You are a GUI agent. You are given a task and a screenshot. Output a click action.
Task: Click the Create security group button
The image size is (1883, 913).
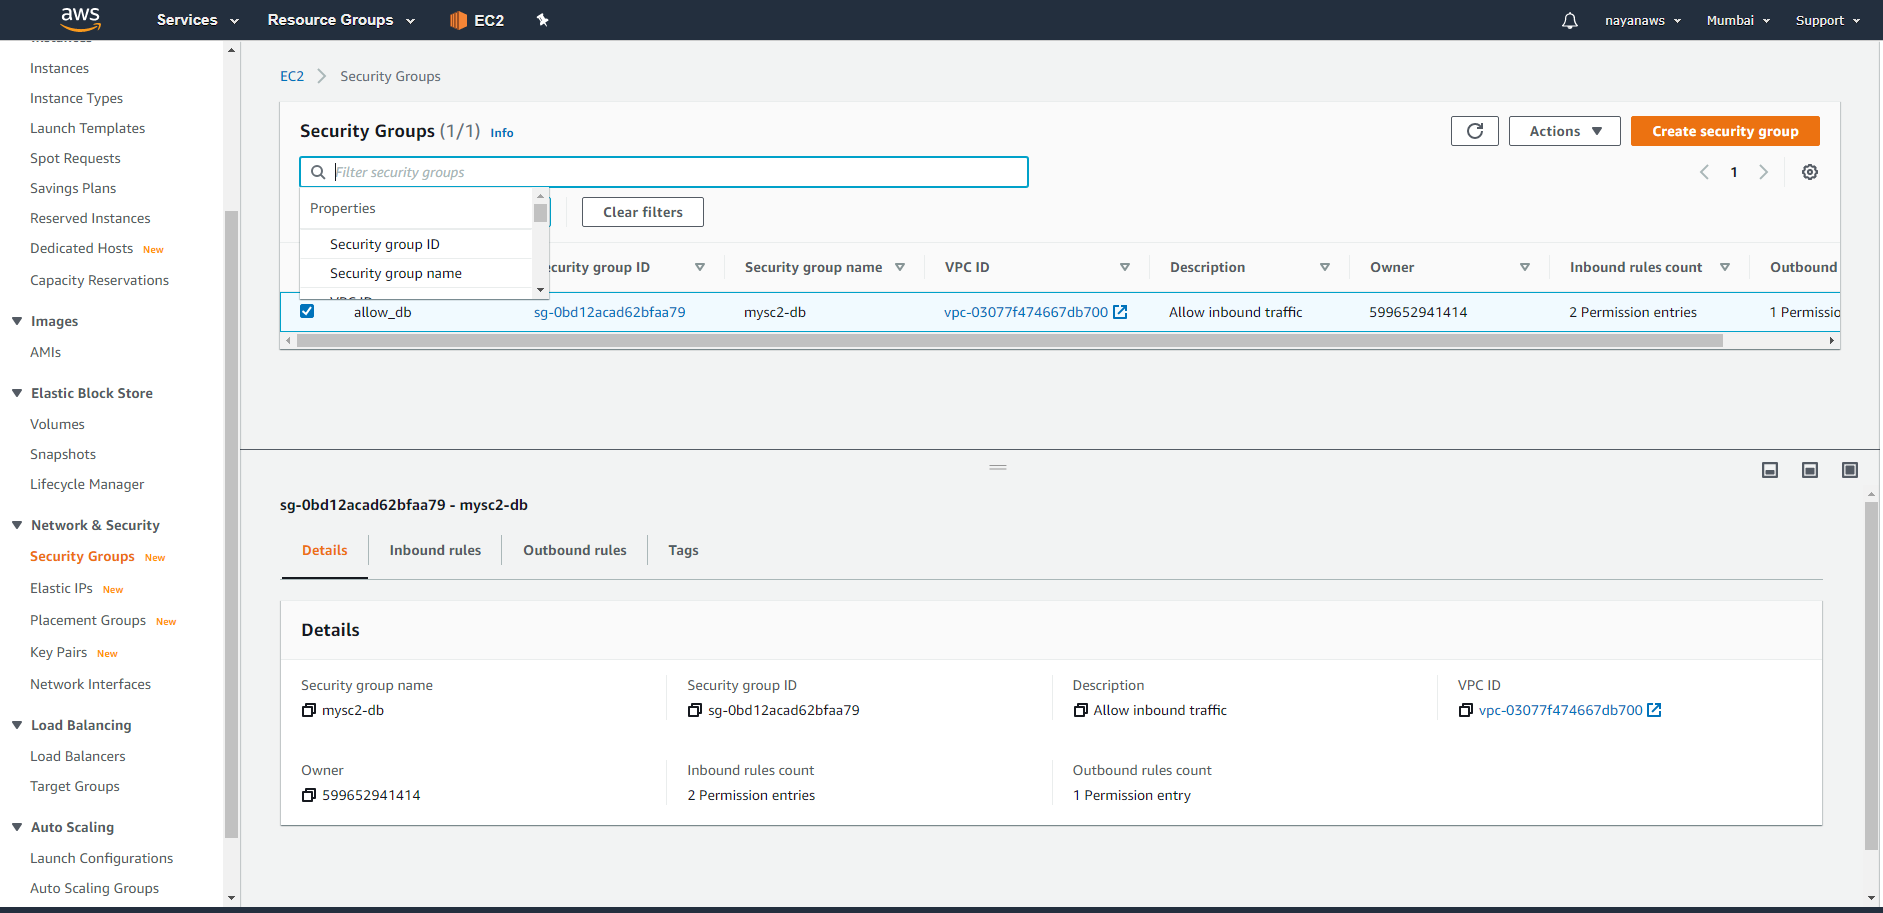[x=1724, y=131]
